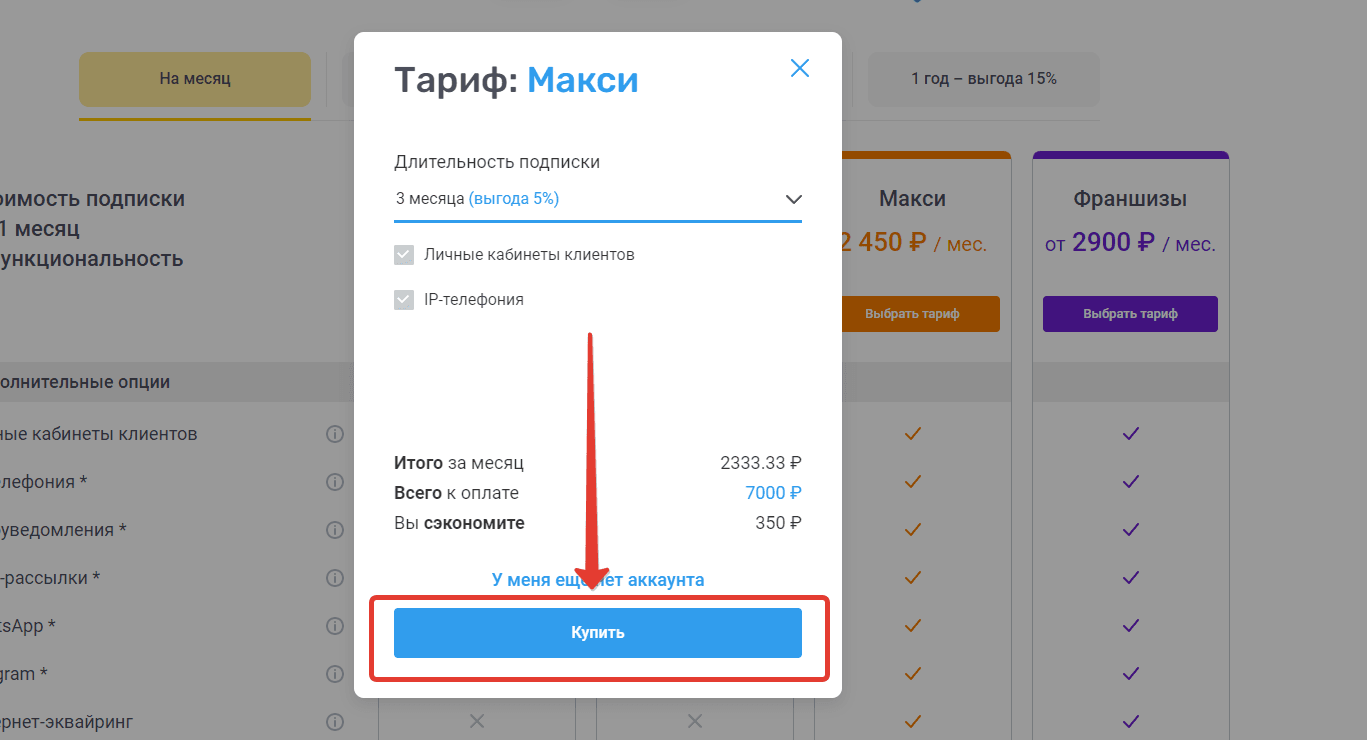This screenshot has height=740, width=1367.
Task: Click info icon beside телефония row
Action: [335, 482]
